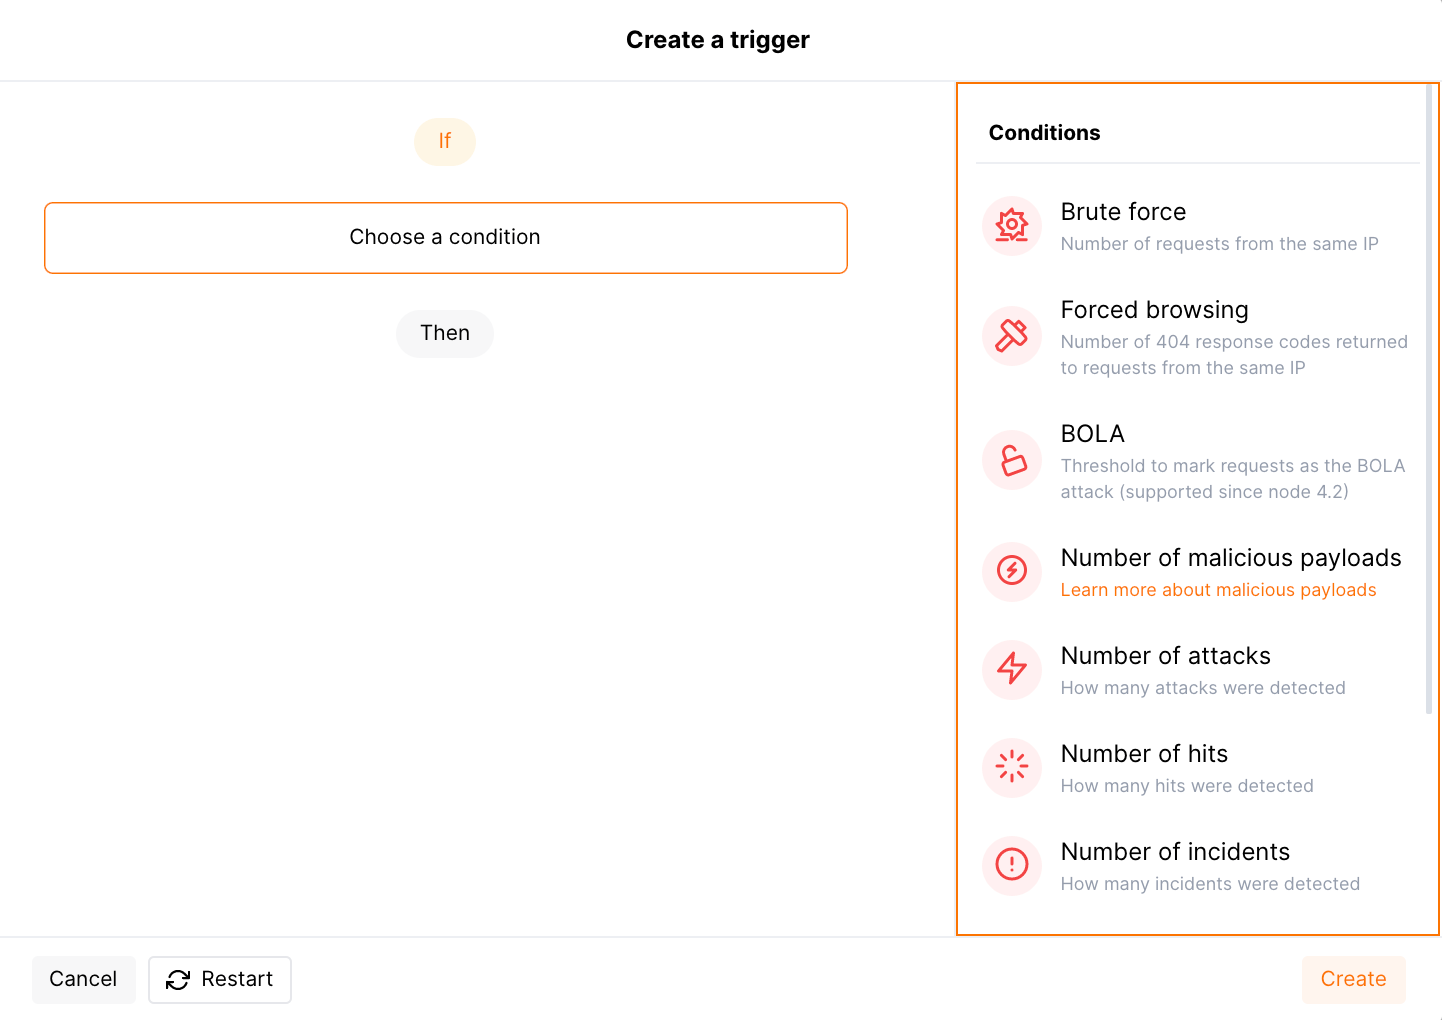The image size is (1442, 1020).
Task: Pick the Number of malicious payloads condition
Action: (1230, 558)
